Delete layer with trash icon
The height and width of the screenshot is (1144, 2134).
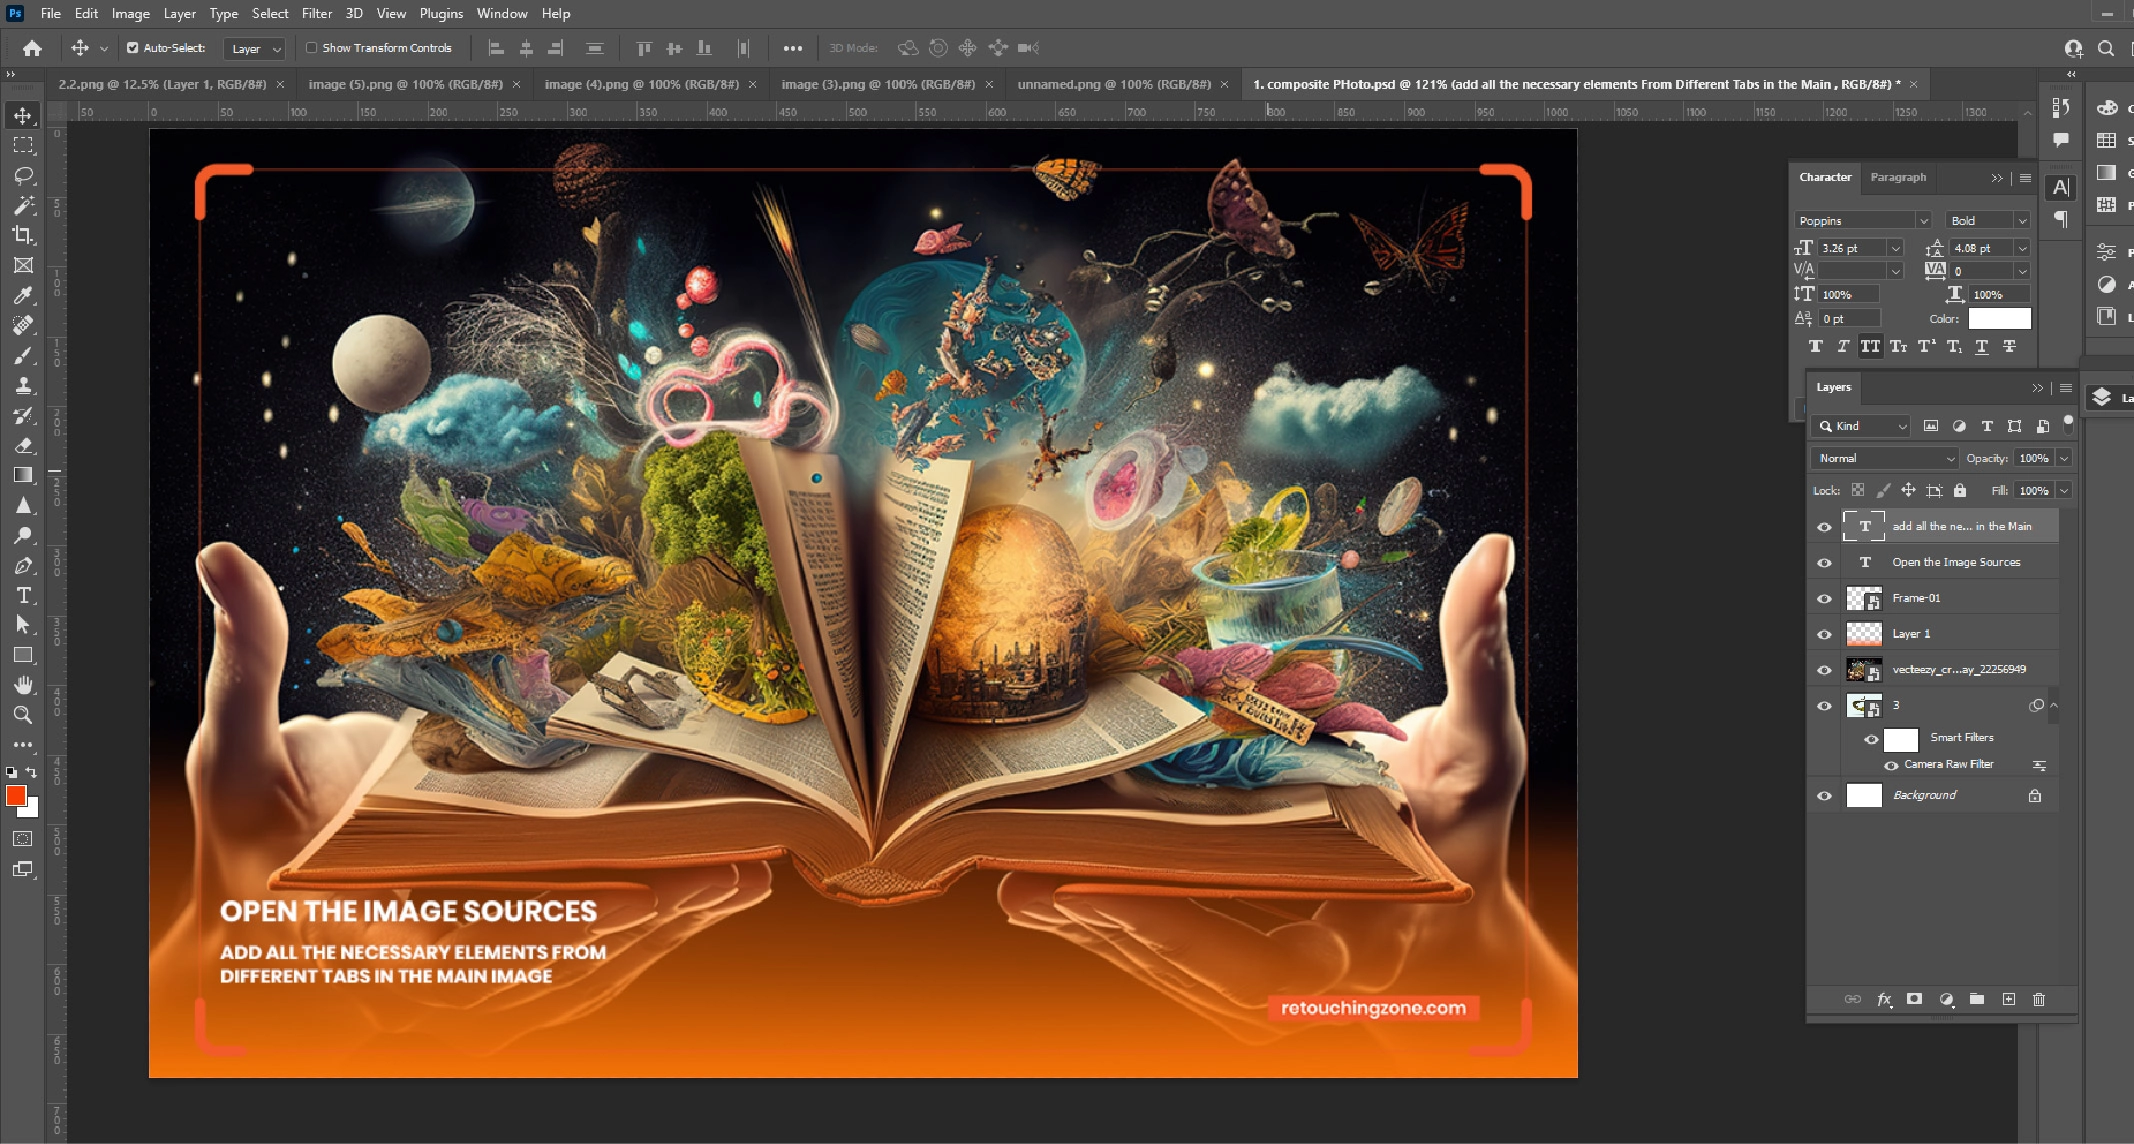[2039, 999]
